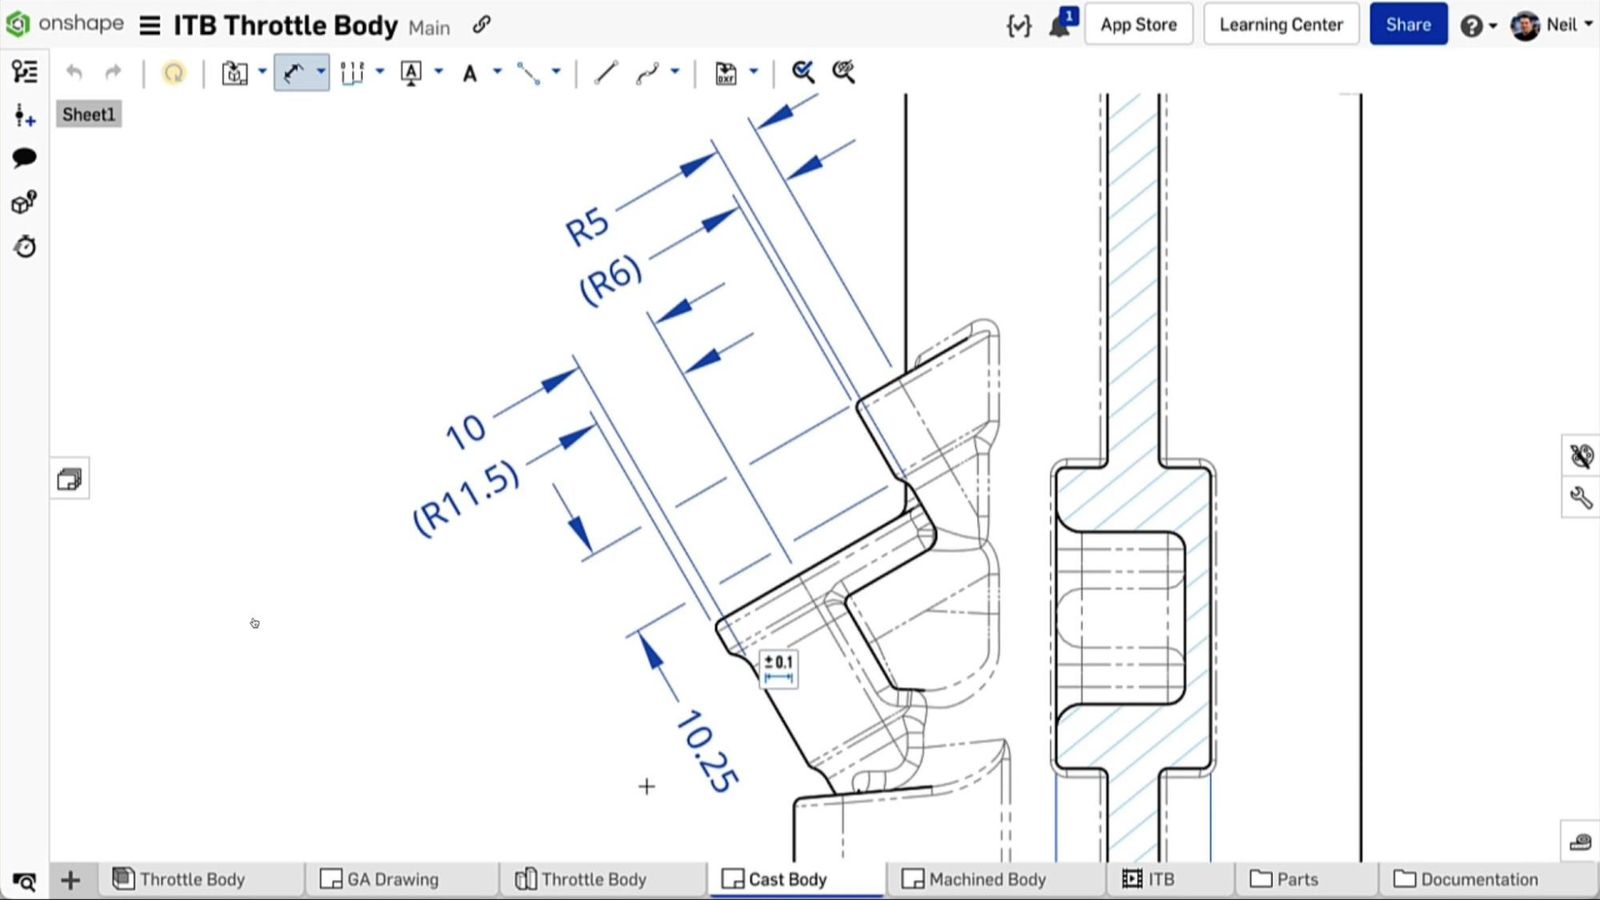Select the Line sketch tool
The width and height of the screenshot is (1600, 900).
tap(605, 72)
